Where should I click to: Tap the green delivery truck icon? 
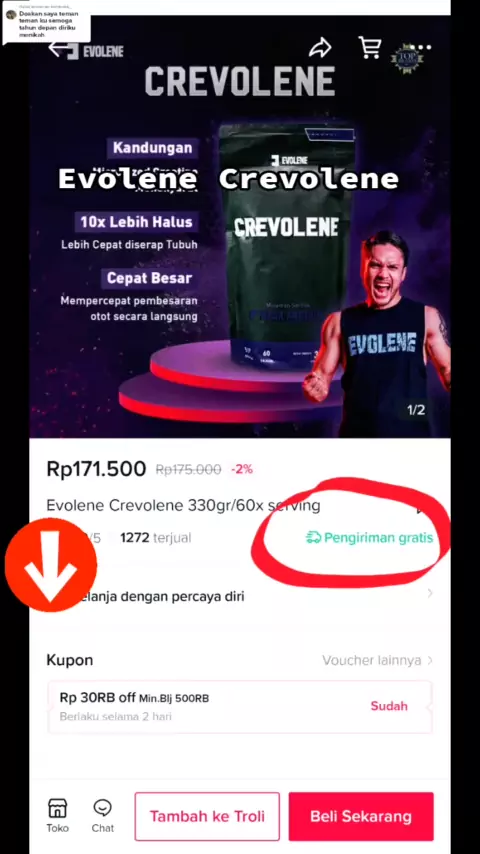coord(313,538)
